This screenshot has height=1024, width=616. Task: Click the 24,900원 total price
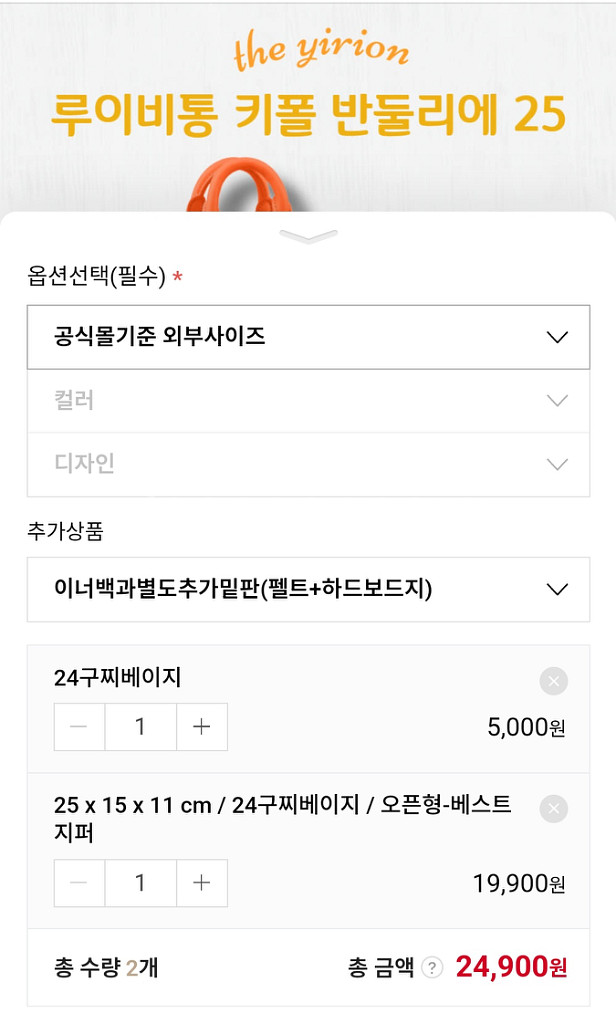coord(511,967)
